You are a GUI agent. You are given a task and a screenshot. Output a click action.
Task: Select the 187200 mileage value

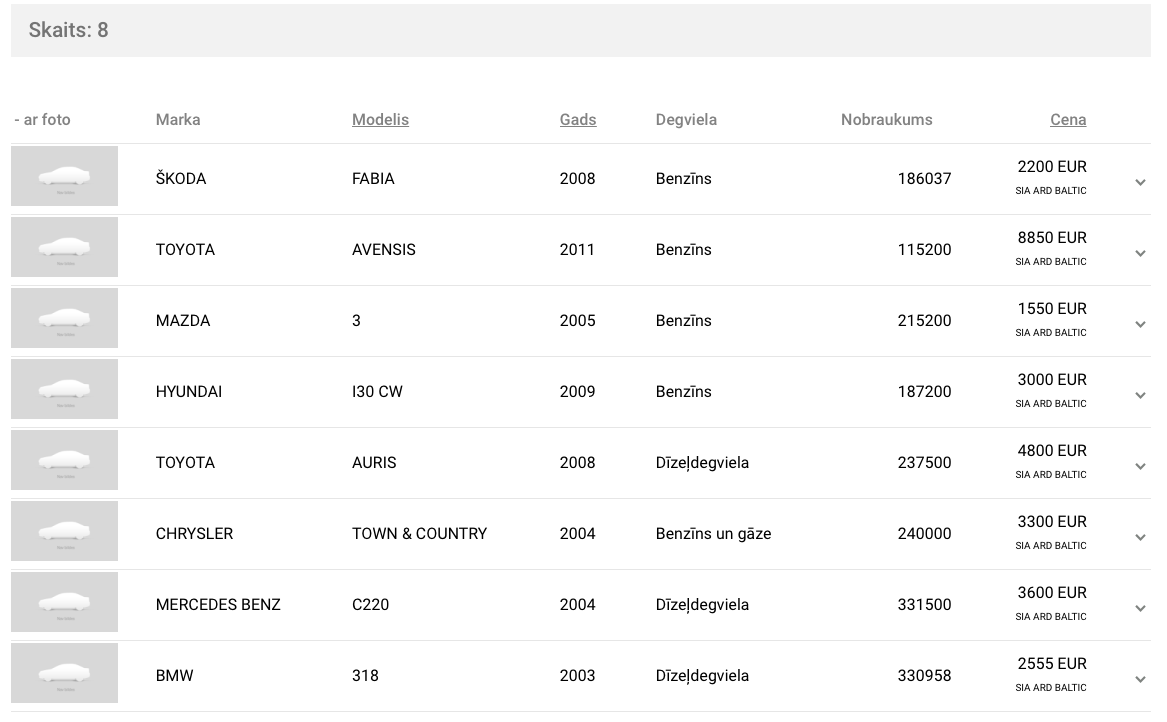(x=924, y=392)
